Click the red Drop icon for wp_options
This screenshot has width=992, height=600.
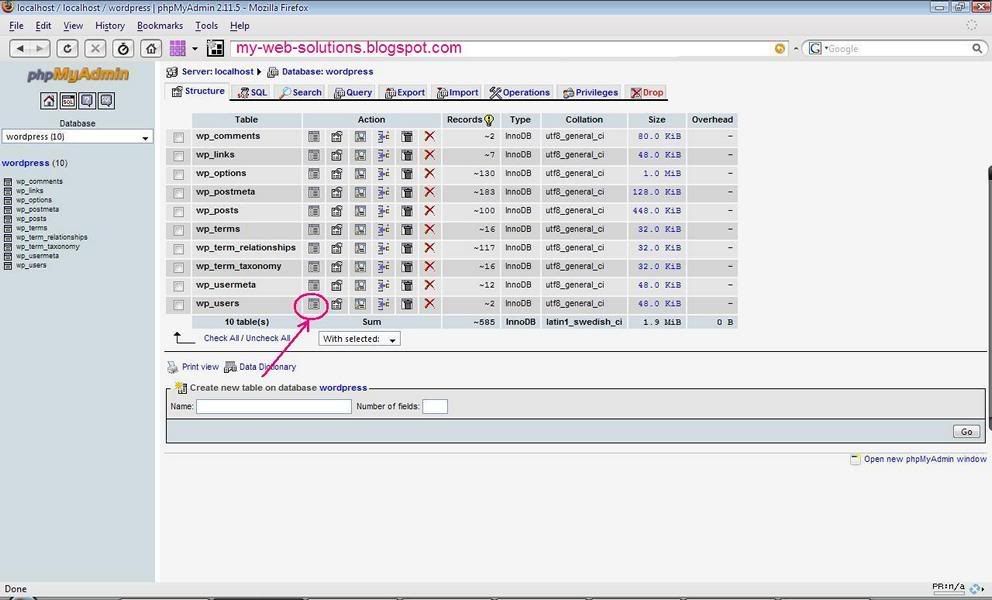(x=430, y=173)
